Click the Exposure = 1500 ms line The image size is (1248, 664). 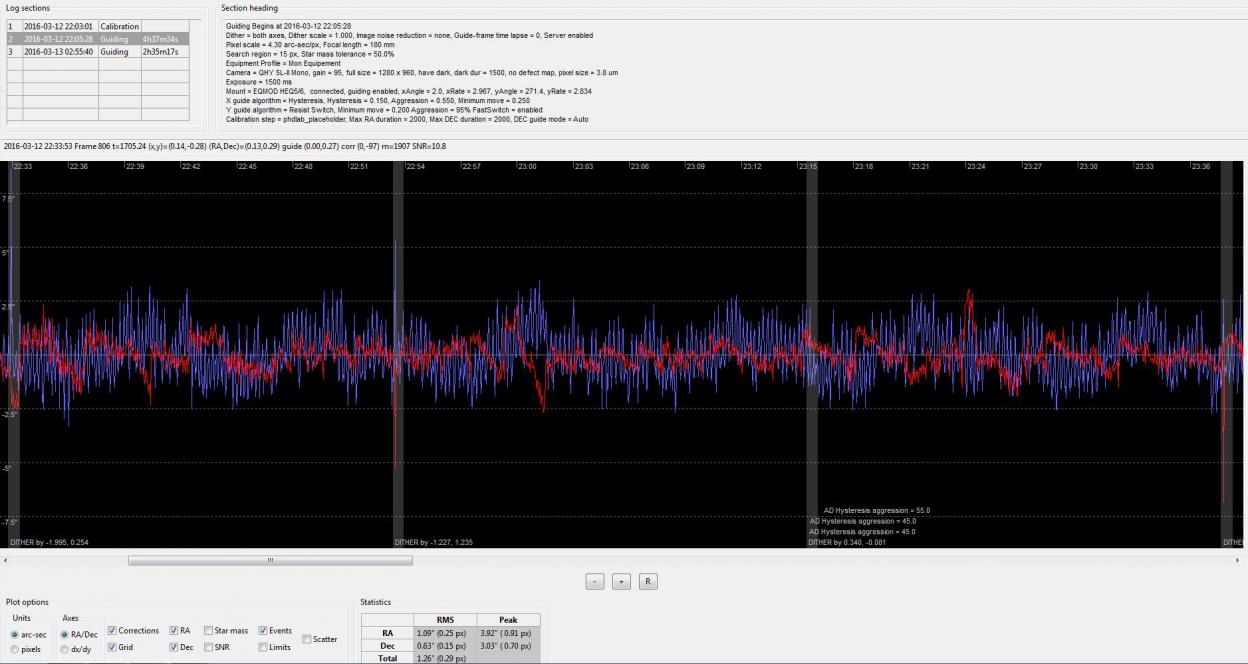(259, 82)
